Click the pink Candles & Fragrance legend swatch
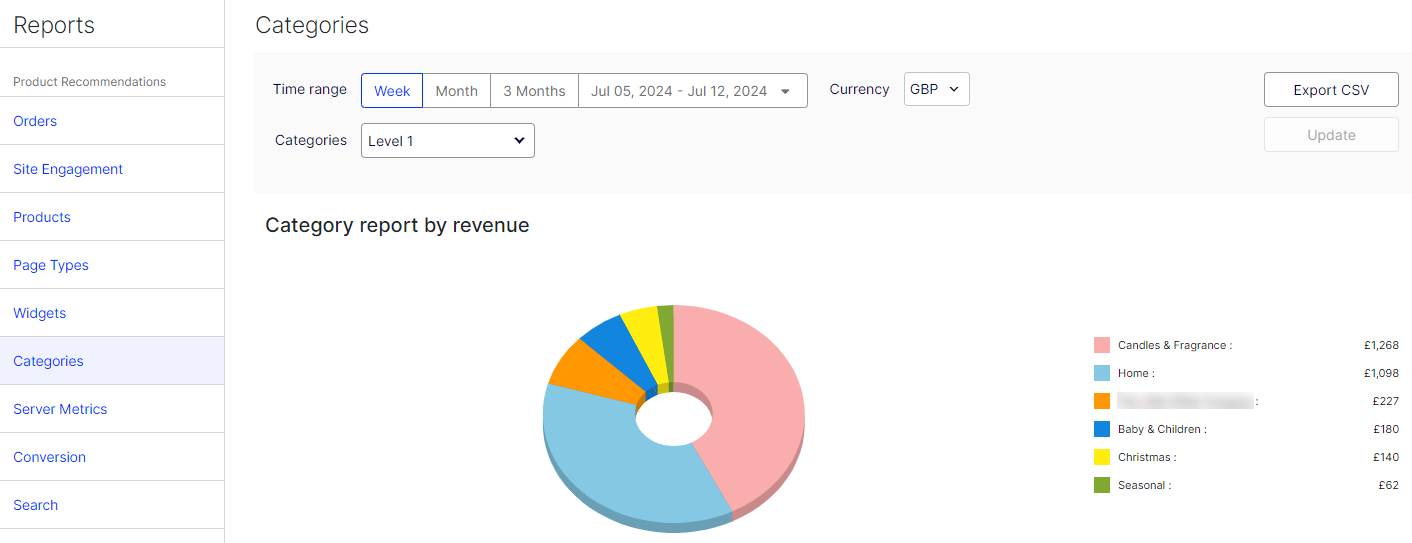This screenshot has height=543, width=1412. [1102, 345]
